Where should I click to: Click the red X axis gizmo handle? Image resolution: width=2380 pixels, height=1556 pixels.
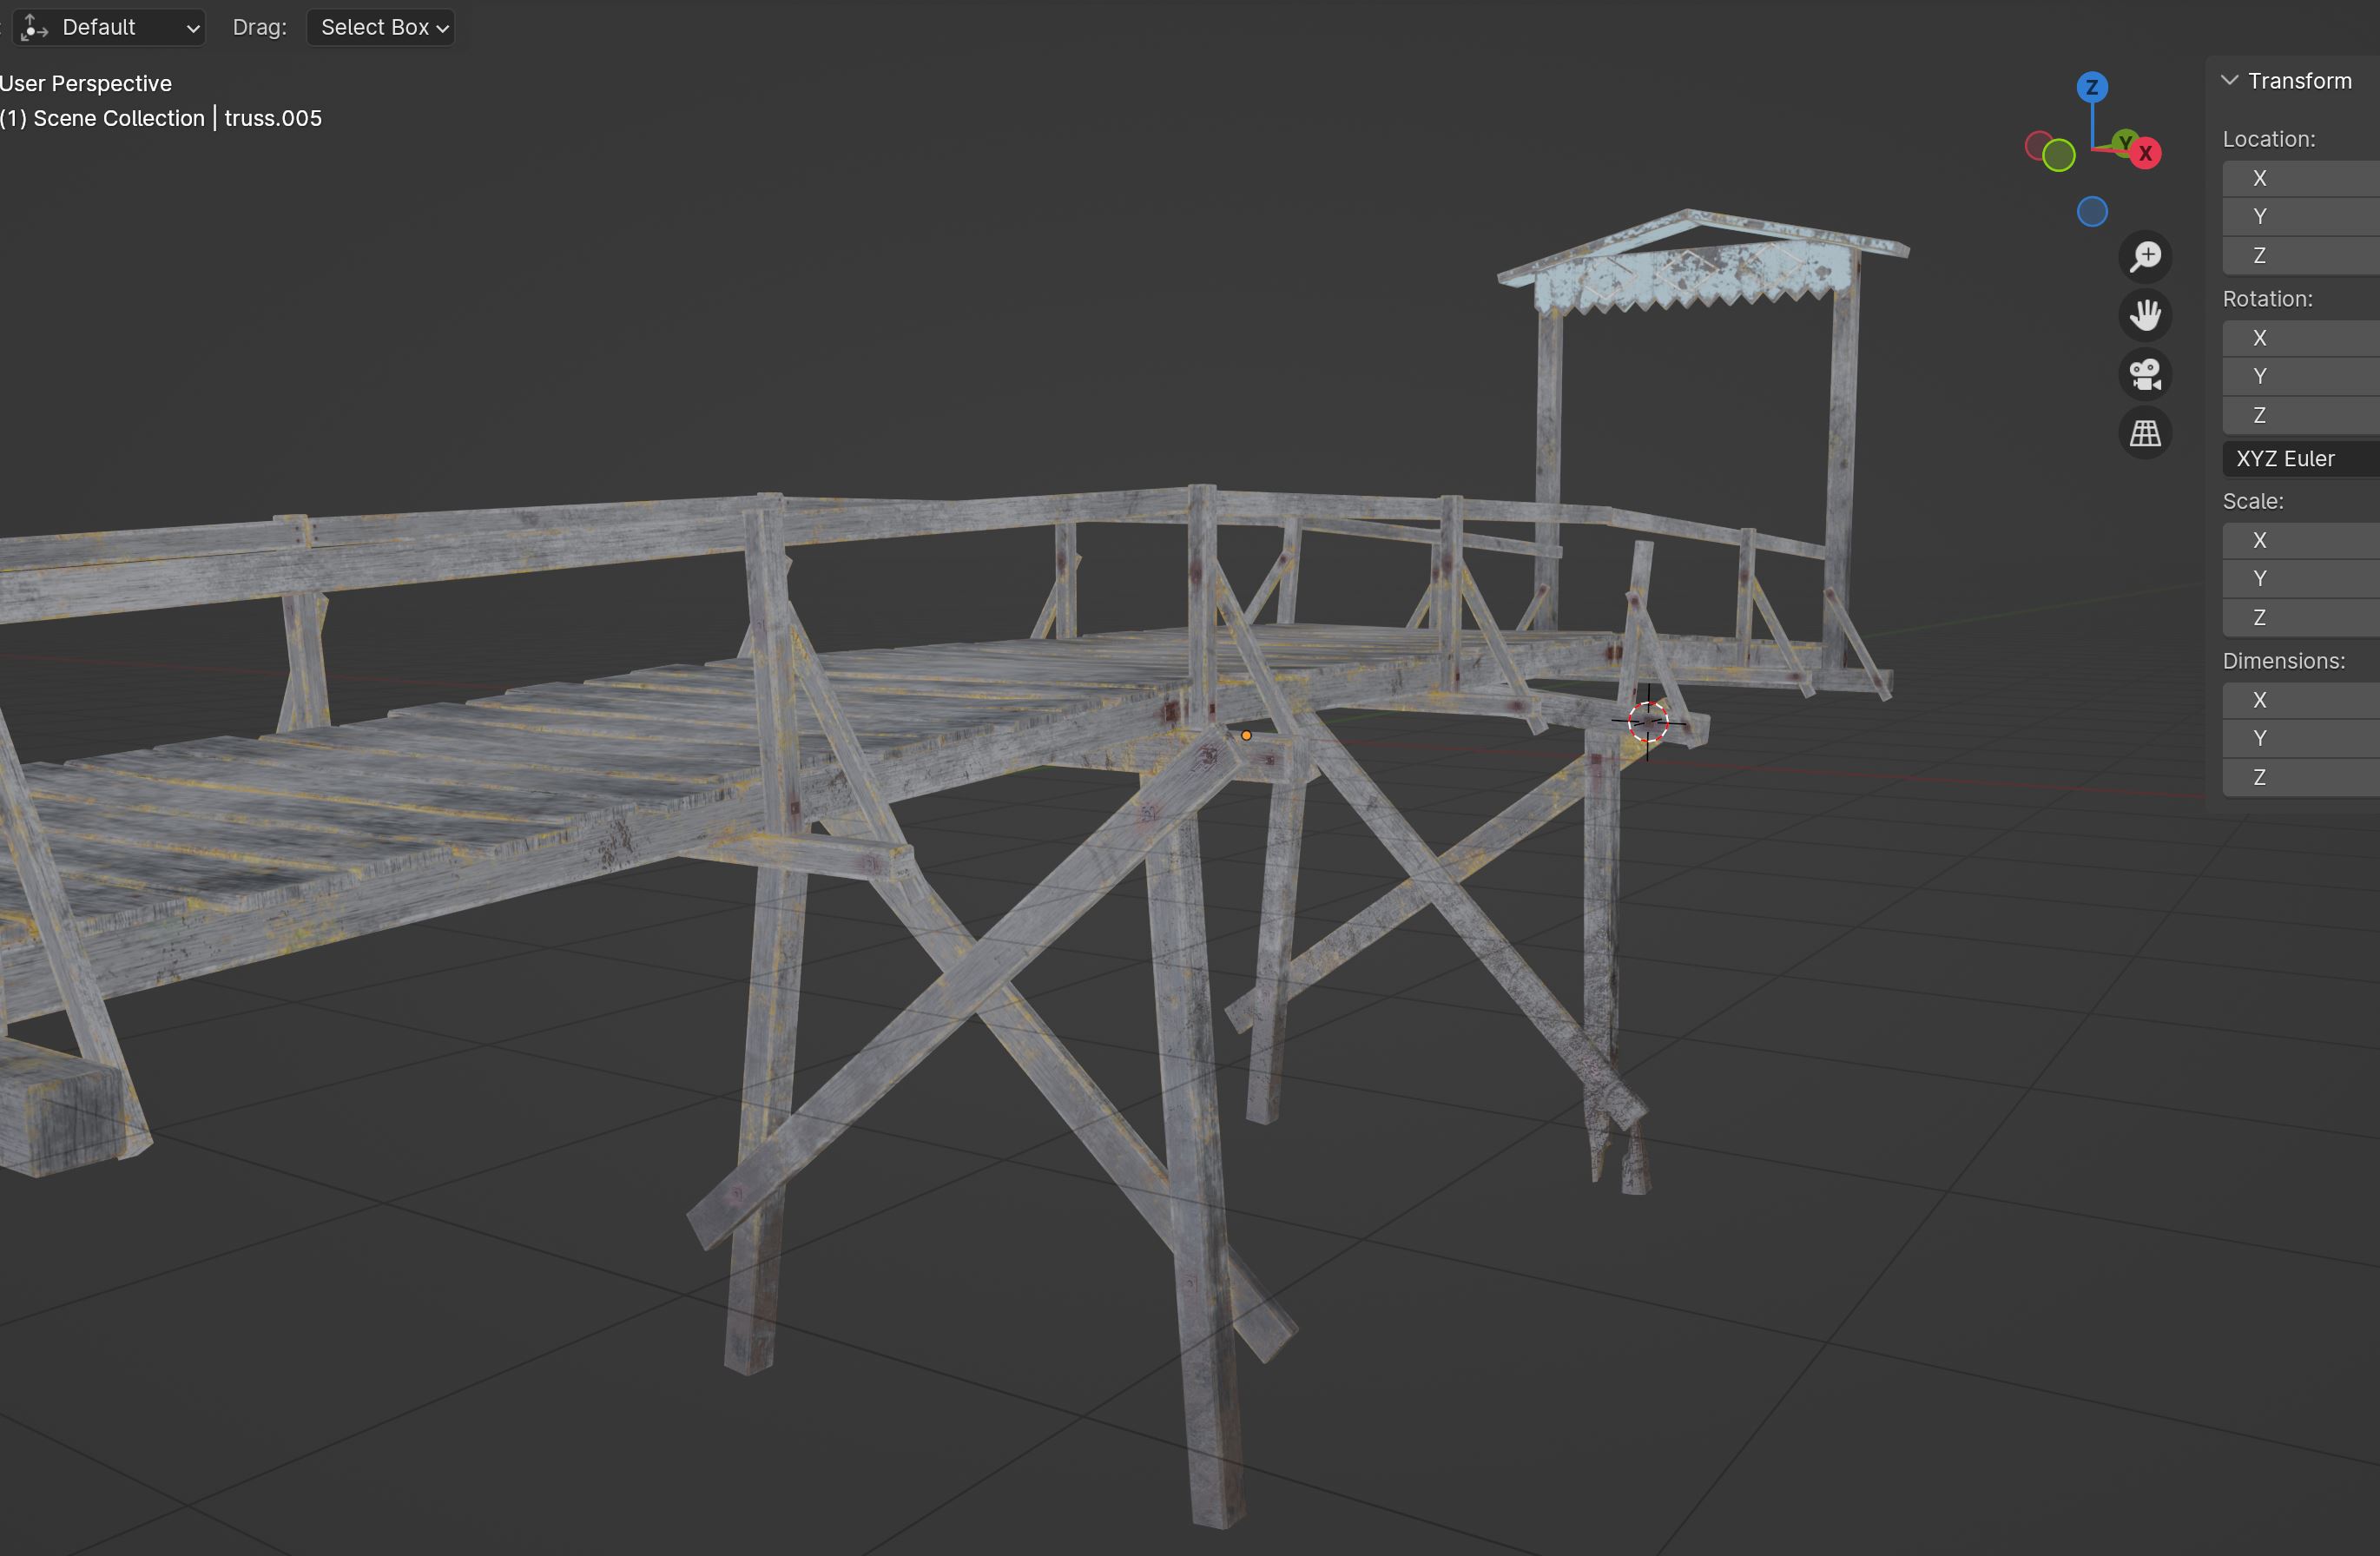coord(2145,153)
